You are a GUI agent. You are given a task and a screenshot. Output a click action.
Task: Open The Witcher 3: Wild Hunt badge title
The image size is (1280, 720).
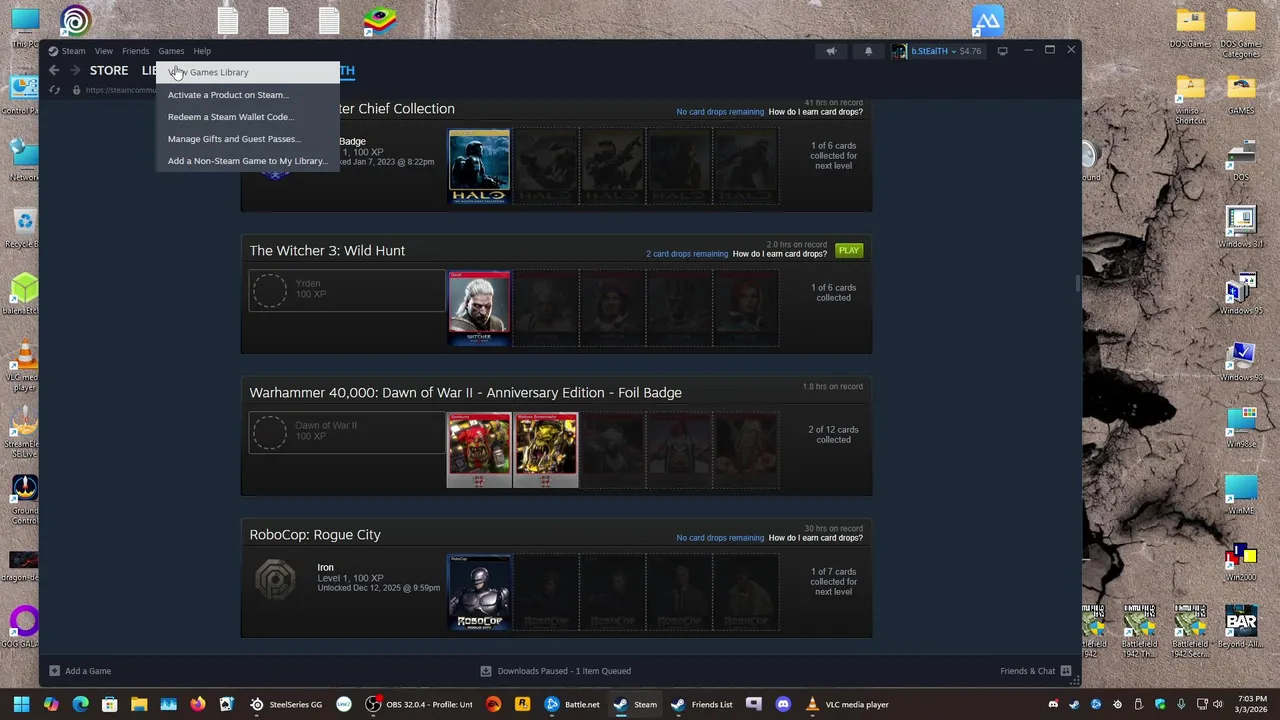(327, 251)
